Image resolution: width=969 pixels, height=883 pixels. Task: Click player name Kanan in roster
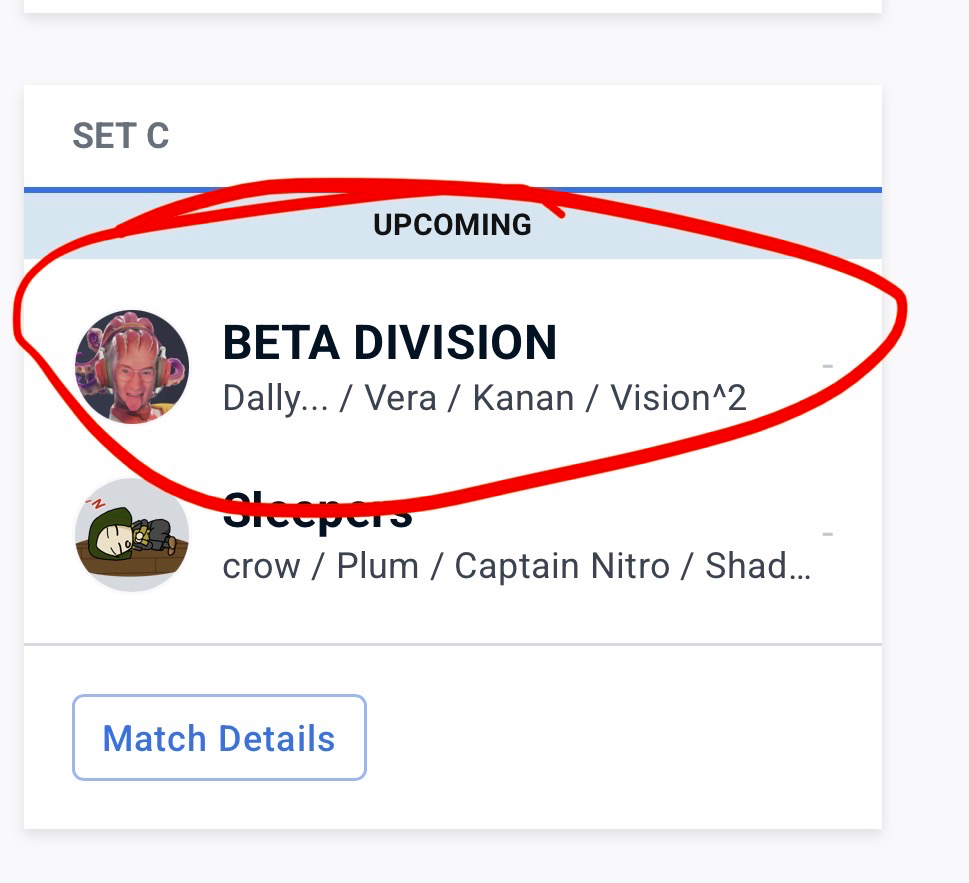coord(523,398)
